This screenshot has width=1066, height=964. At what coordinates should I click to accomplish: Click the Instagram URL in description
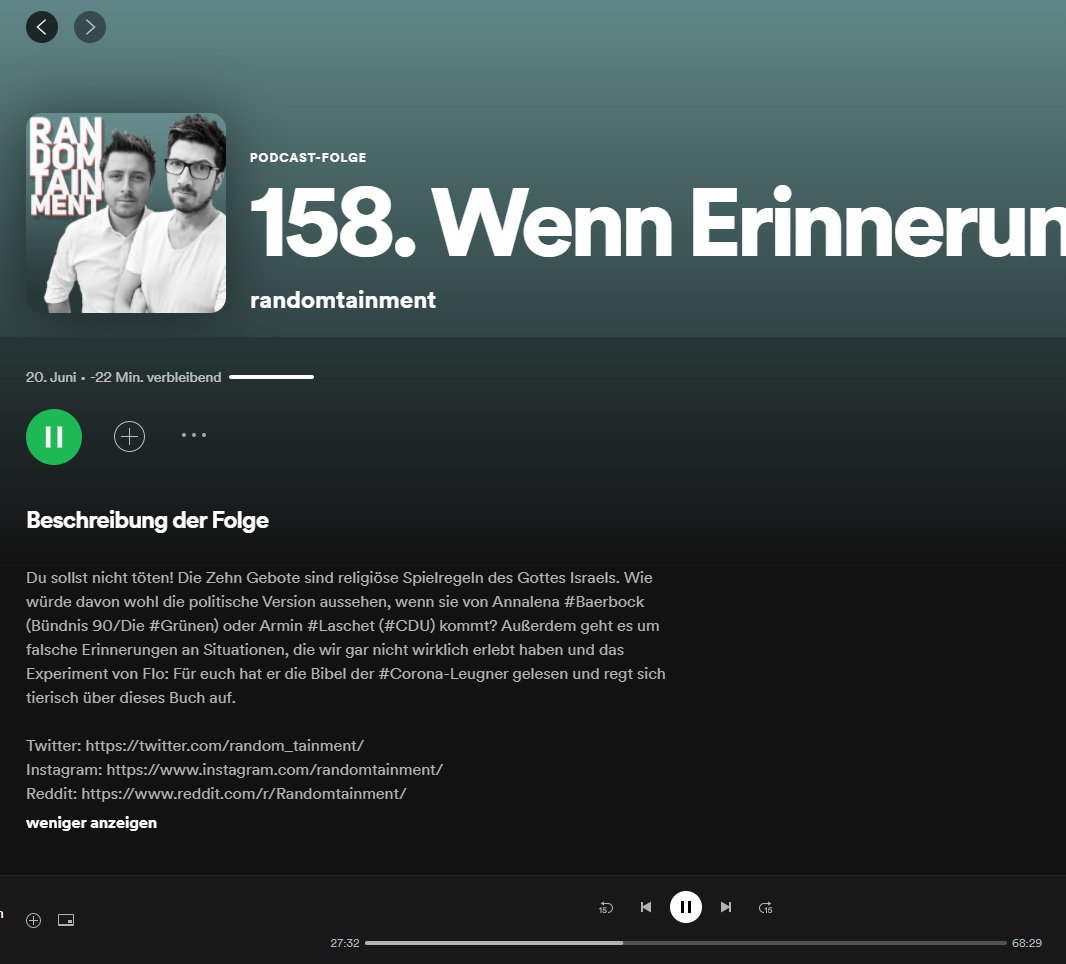[275, 770]
